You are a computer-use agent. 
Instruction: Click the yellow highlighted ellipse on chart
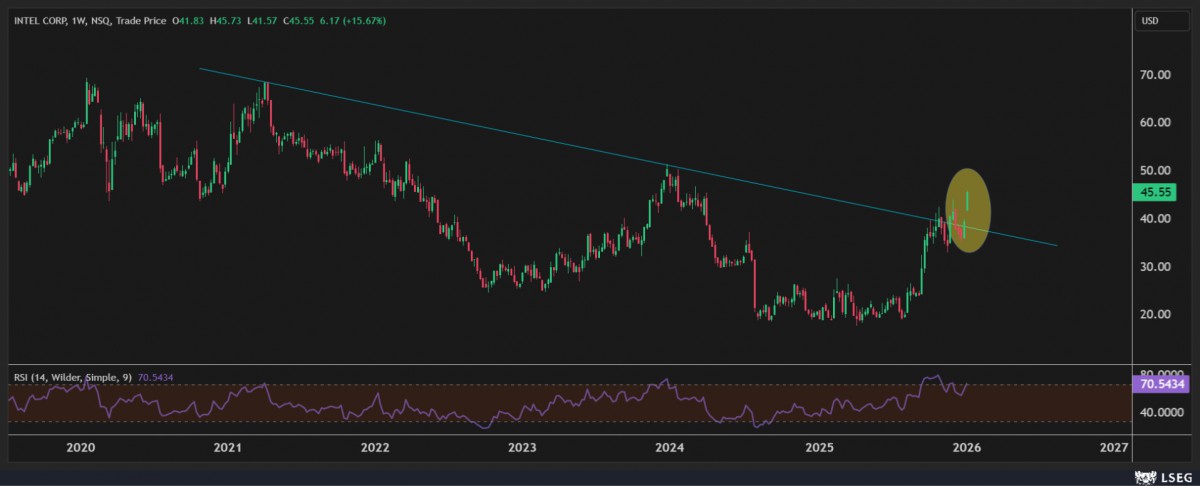968,210
